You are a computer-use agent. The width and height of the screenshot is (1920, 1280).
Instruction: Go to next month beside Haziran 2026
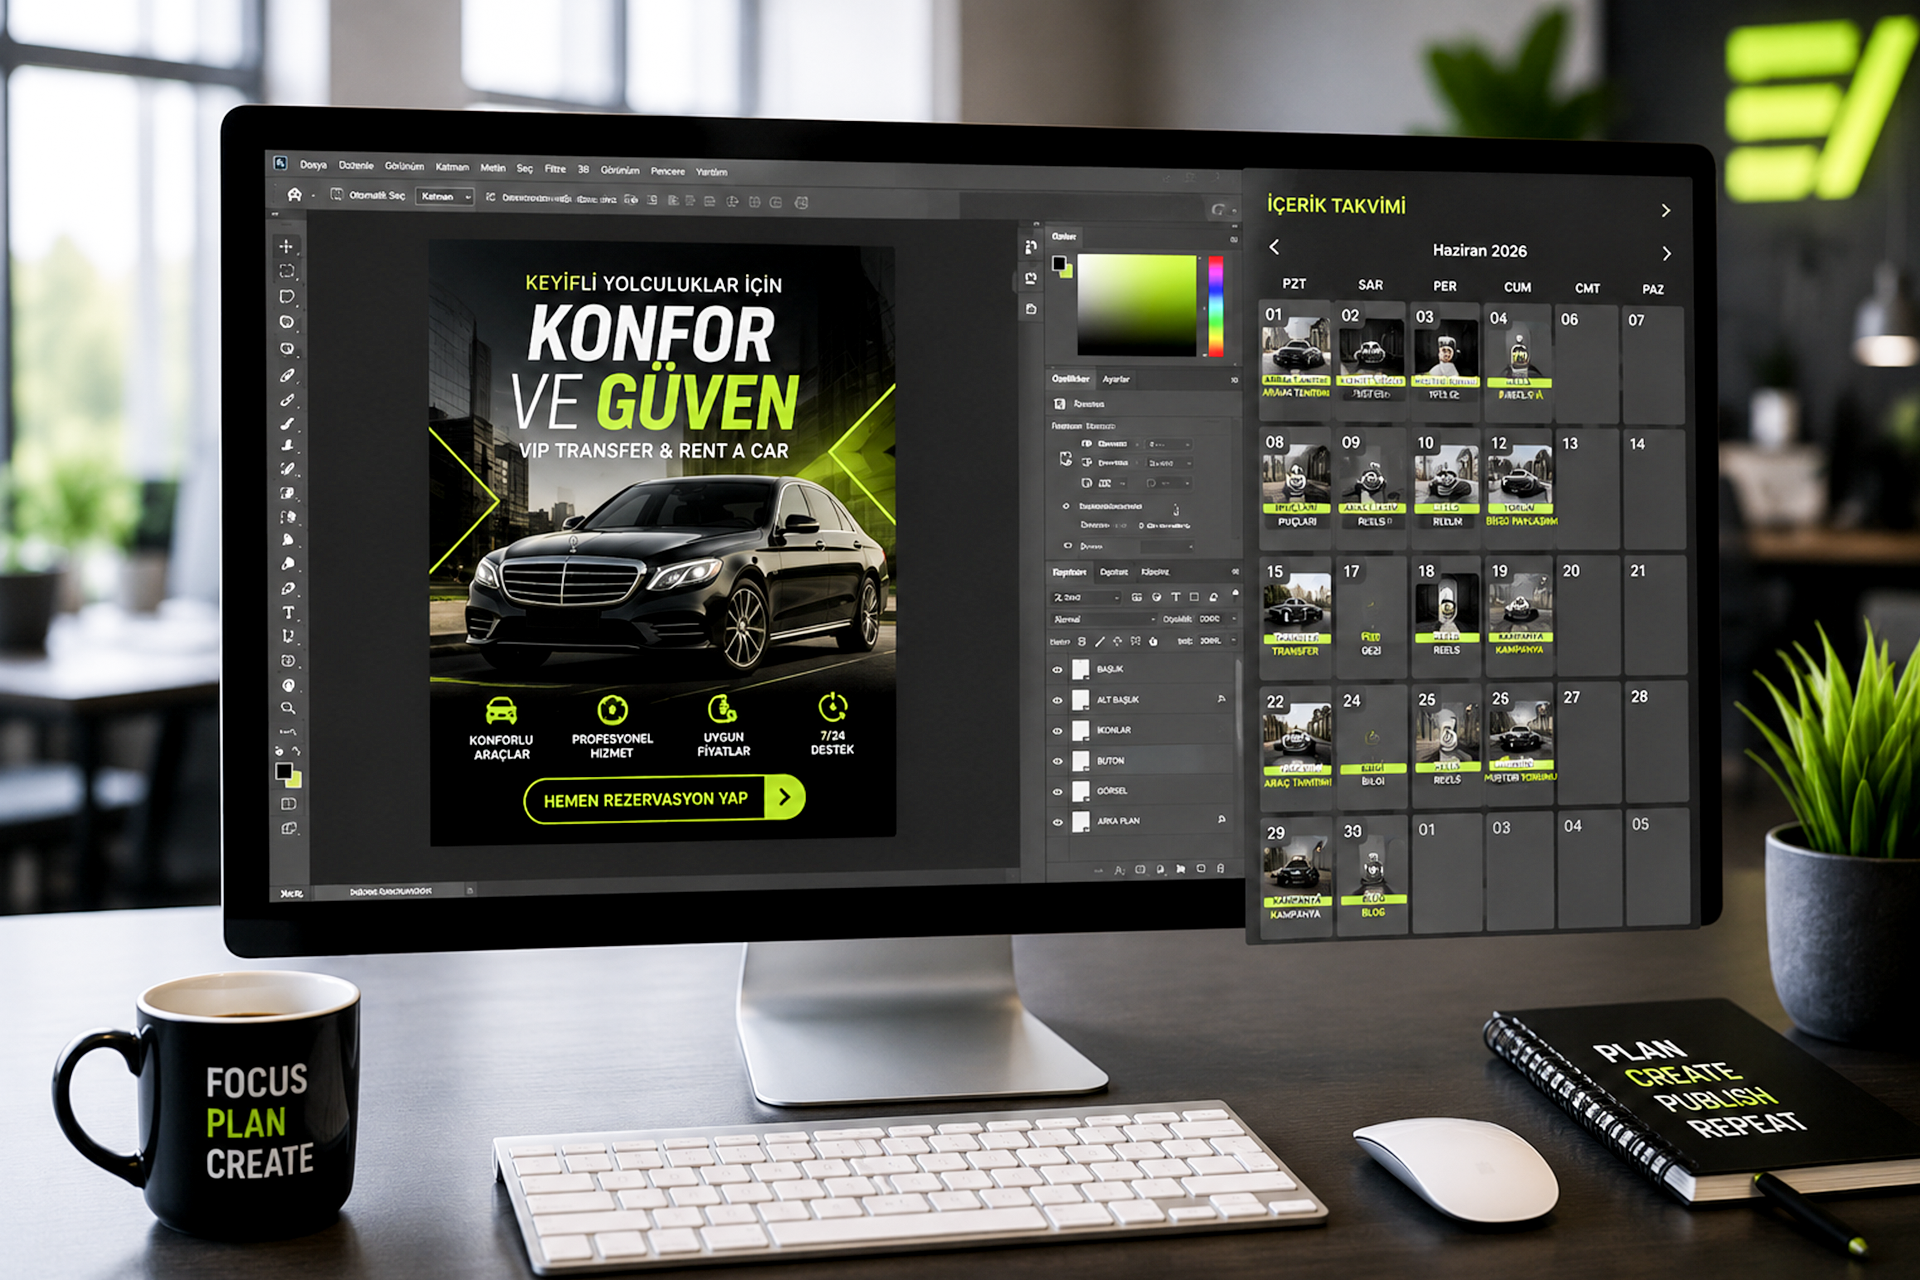tap(1666, 253)
